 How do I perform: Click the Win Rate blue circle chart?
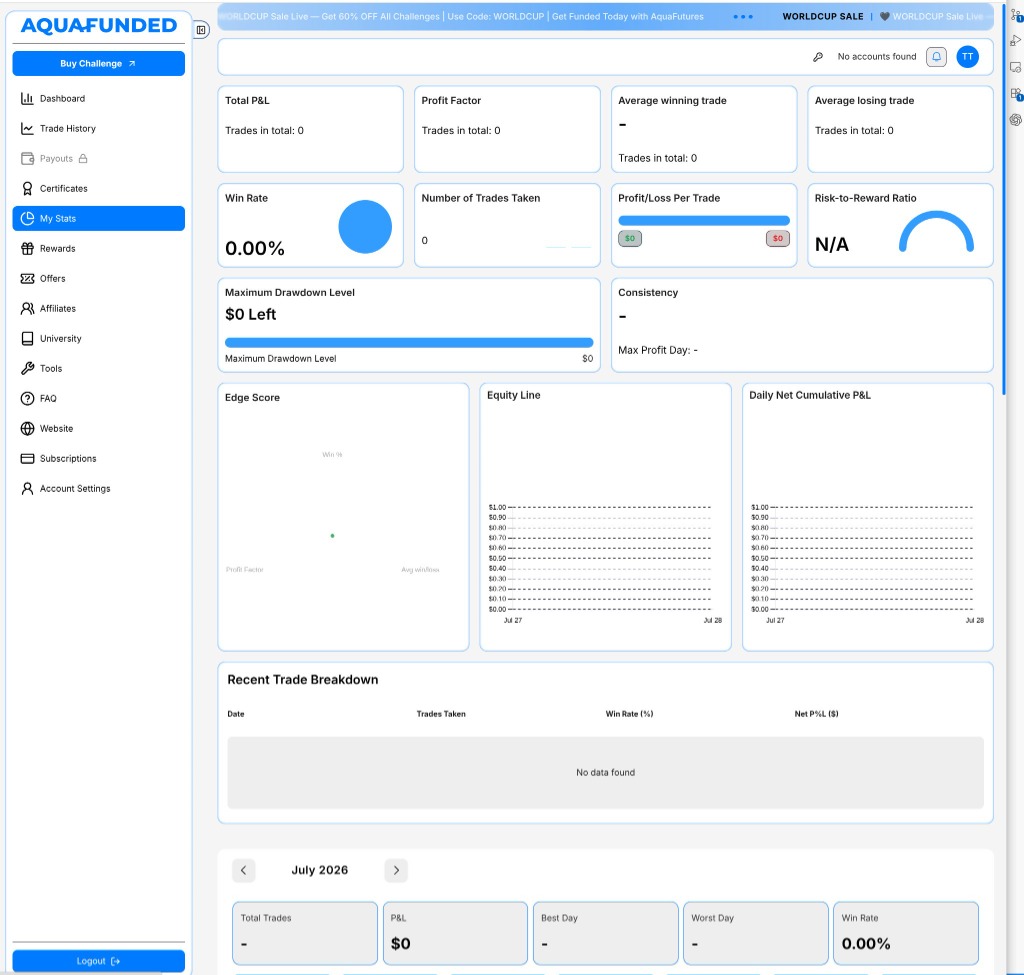(365, 227)
